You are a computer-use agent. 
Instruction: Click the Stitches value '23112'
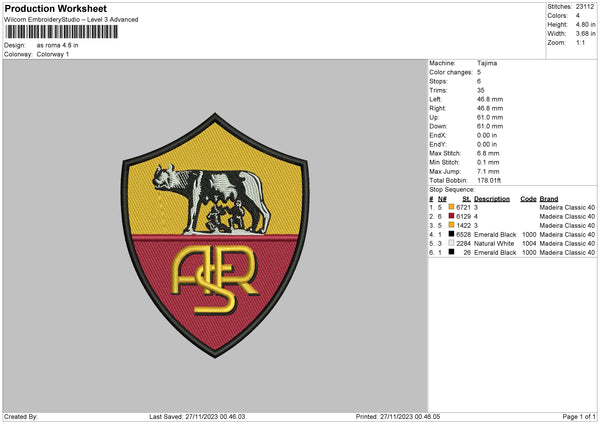click(x=585, y=7)
